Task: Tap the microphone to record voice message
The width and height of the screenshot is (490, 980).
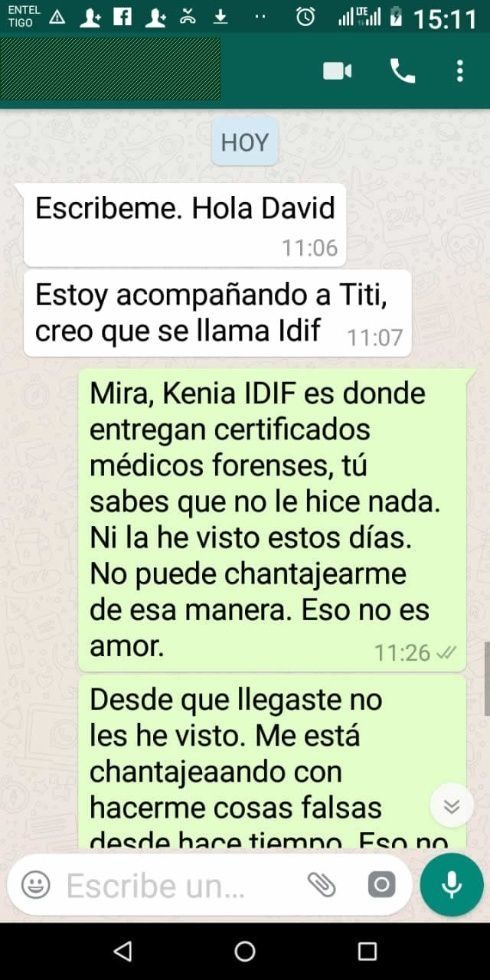Action: coord(451,884)
